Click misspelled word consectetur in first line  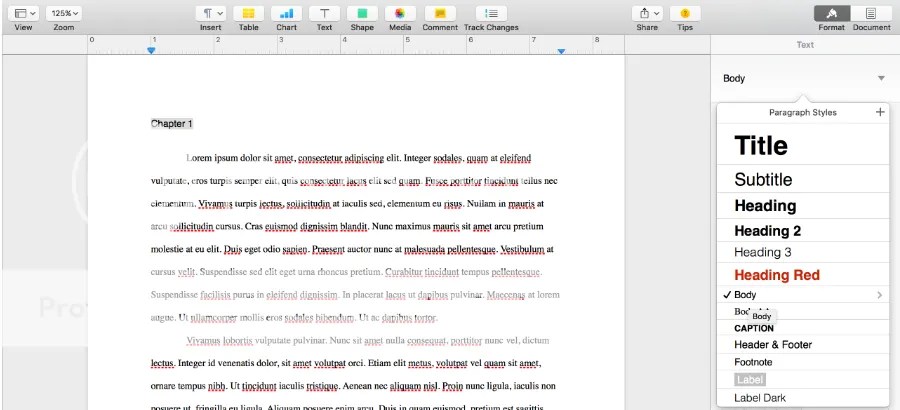coord(320,158)
